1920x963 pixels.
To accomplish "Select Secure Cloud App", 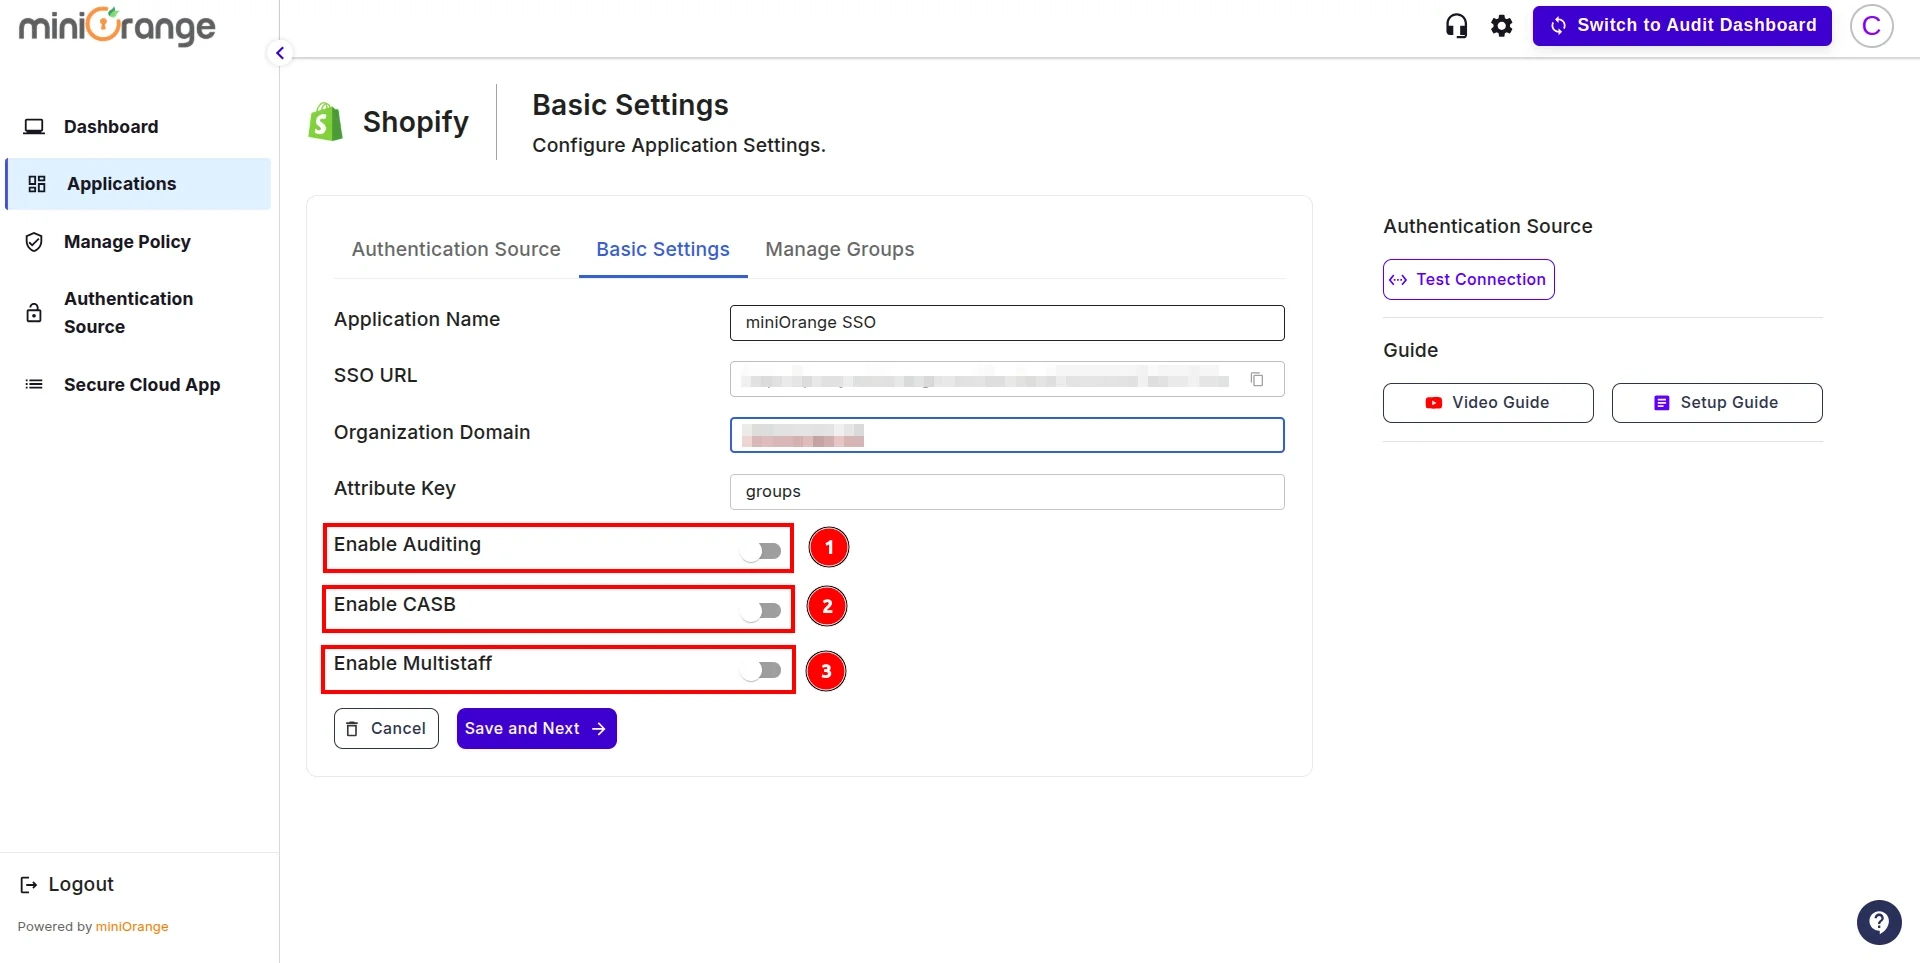I will 141,384.
